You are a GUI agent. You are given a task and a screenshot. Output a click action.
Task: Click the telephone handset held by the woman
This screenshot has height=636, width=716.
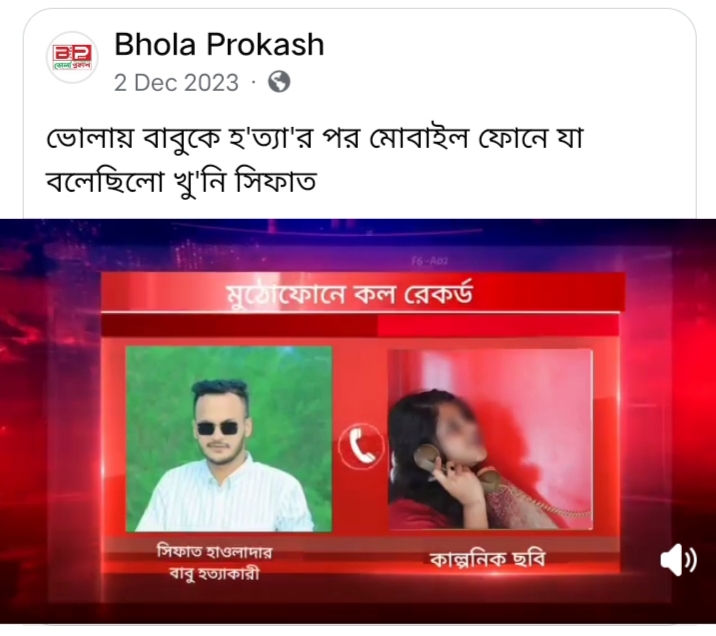coord(427,459)
